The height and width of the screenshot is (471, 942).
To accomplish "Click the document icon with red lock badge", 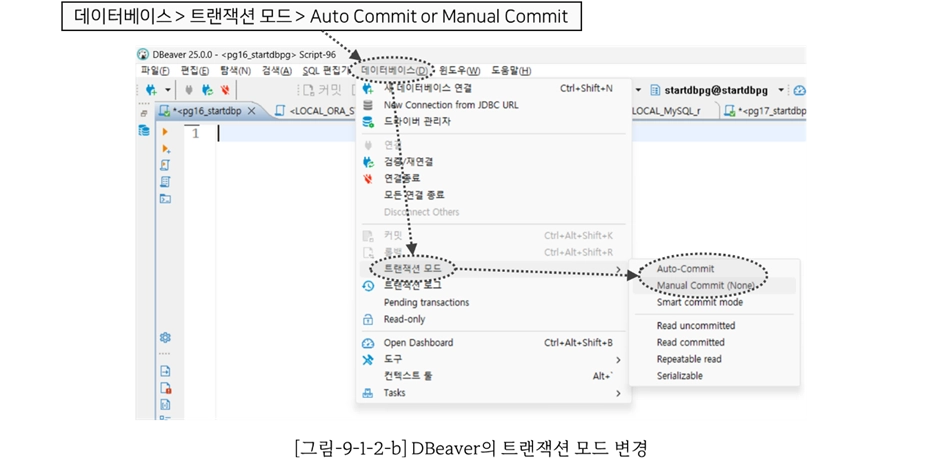I will pos(166,388).
